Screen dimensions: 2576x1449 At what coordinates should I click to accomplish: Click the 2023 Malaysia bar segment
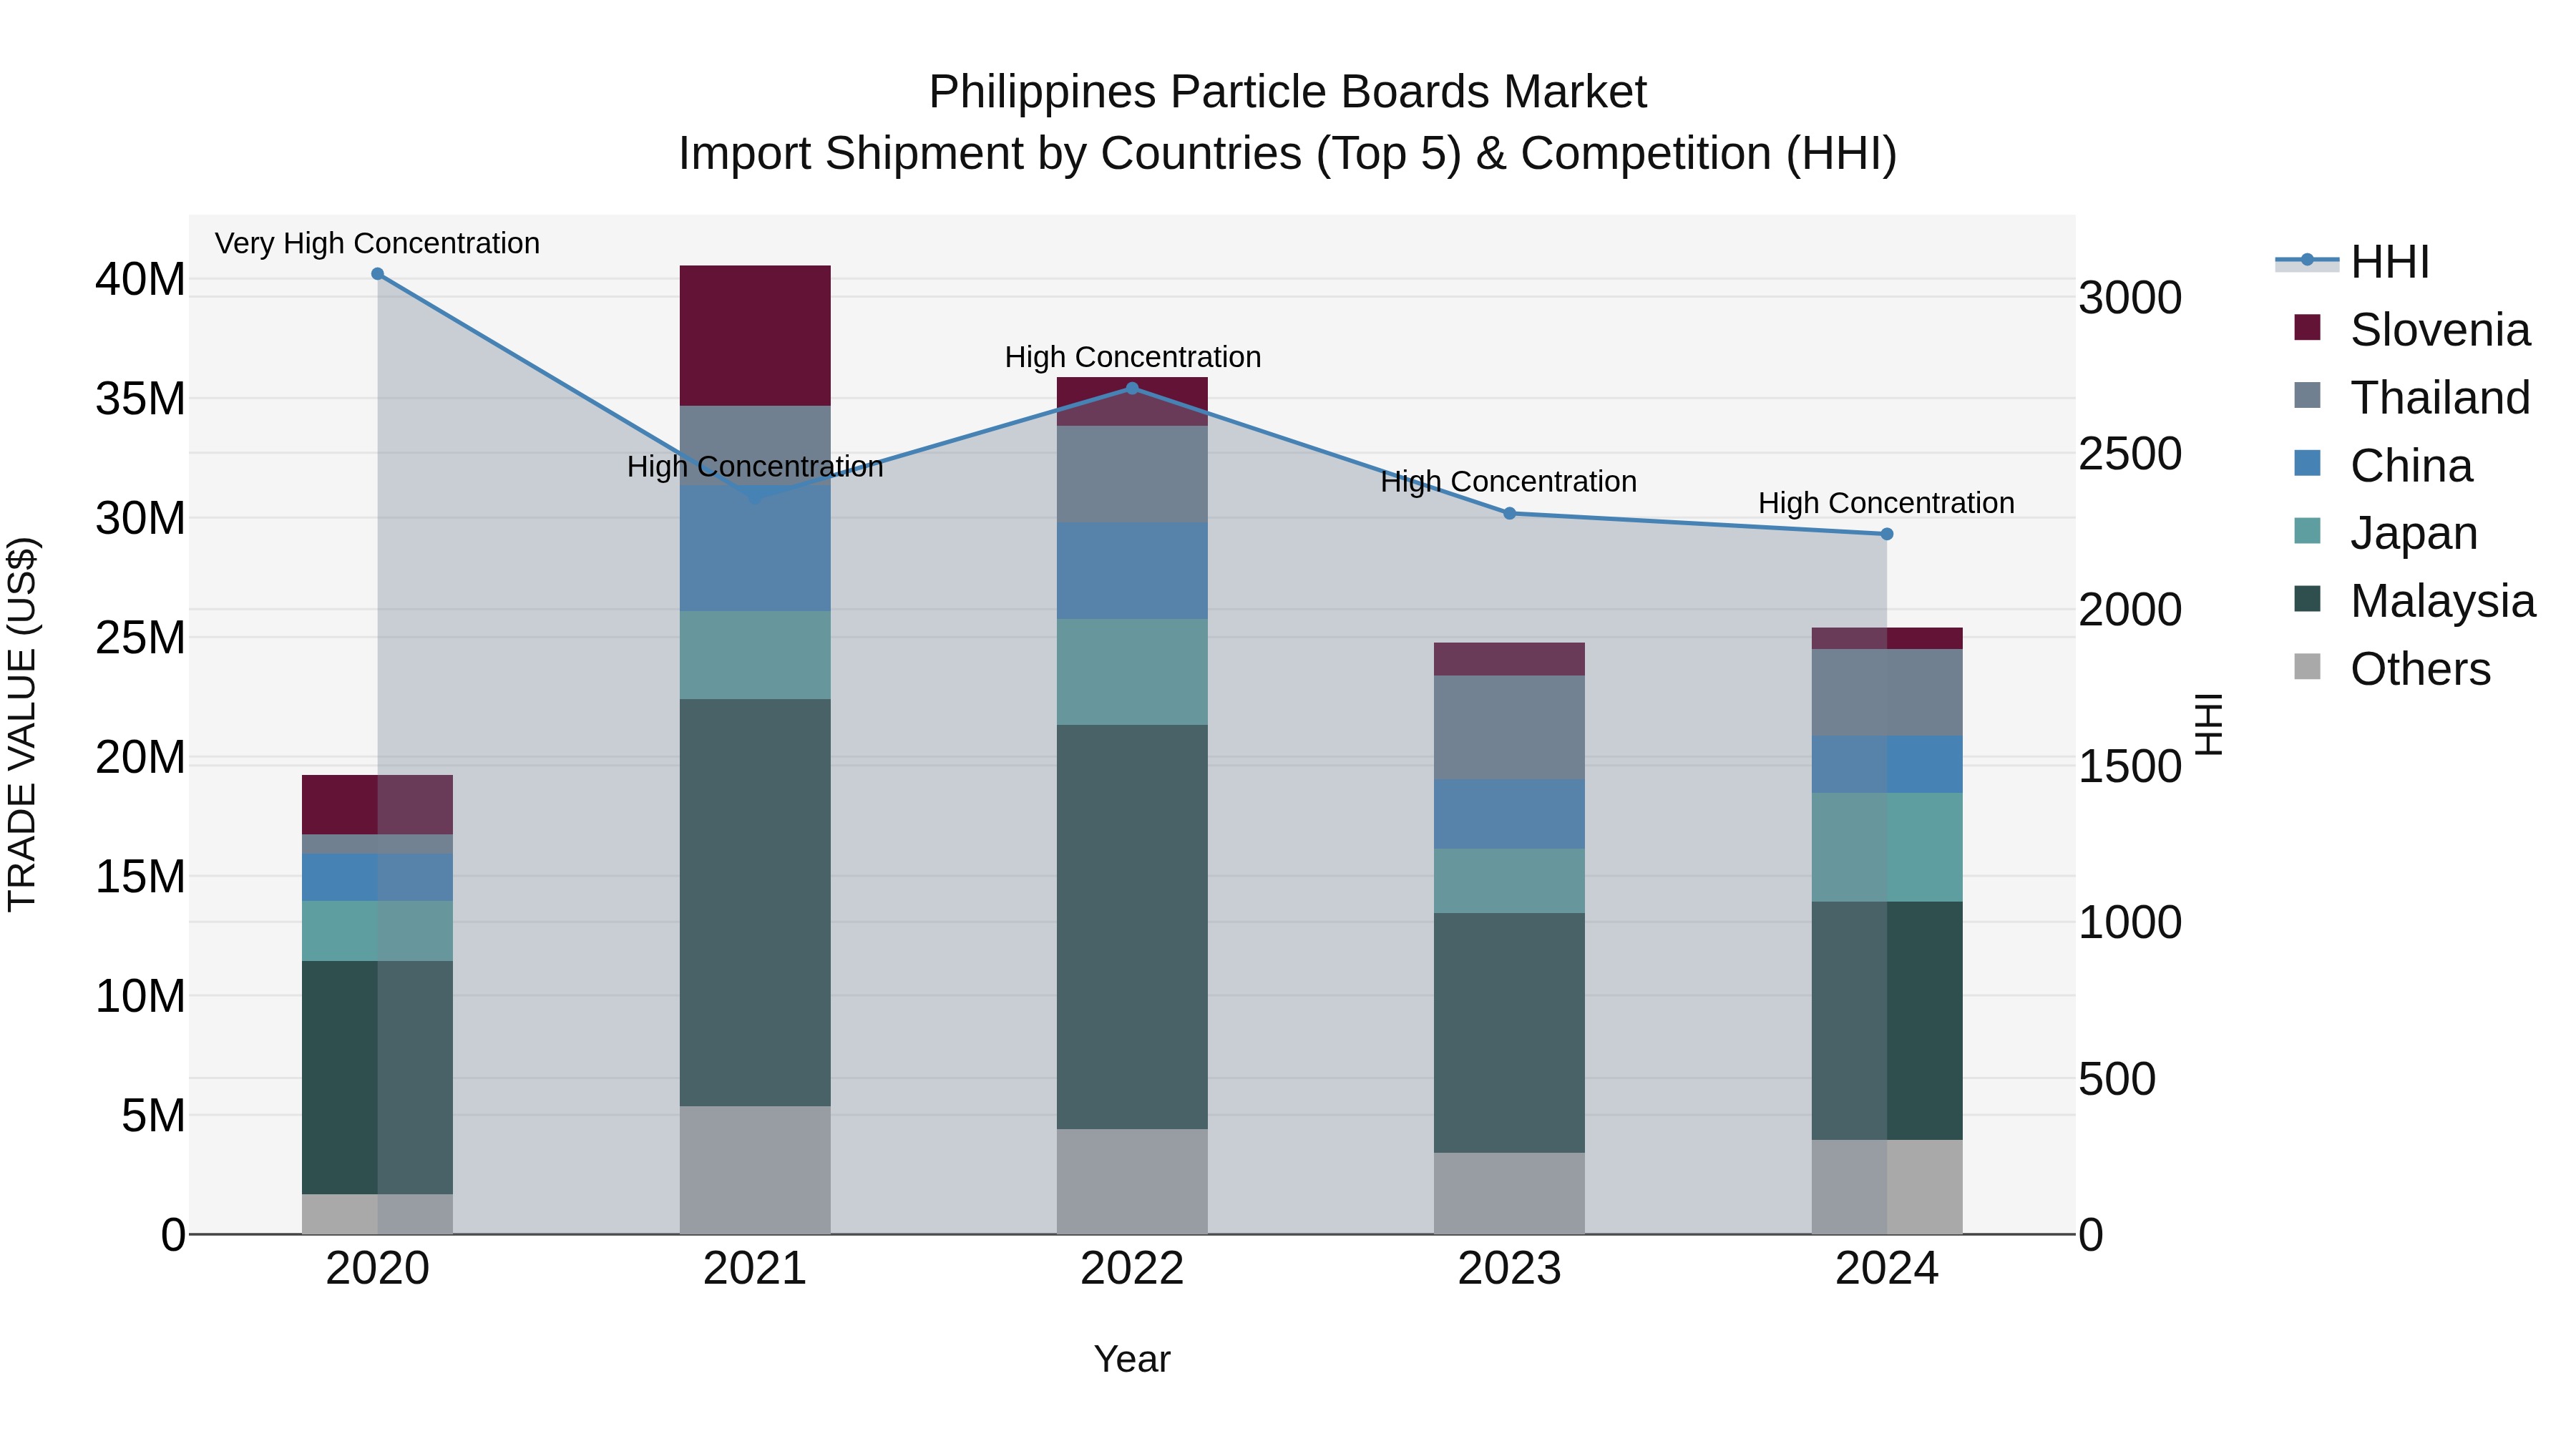click(1510, 1033)
